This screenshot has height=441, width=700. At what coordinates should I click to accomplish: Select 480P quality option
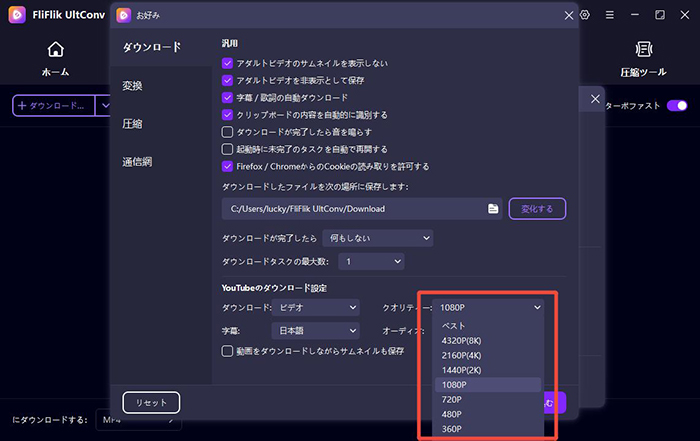pyautogui.click(x=488, y=414)
